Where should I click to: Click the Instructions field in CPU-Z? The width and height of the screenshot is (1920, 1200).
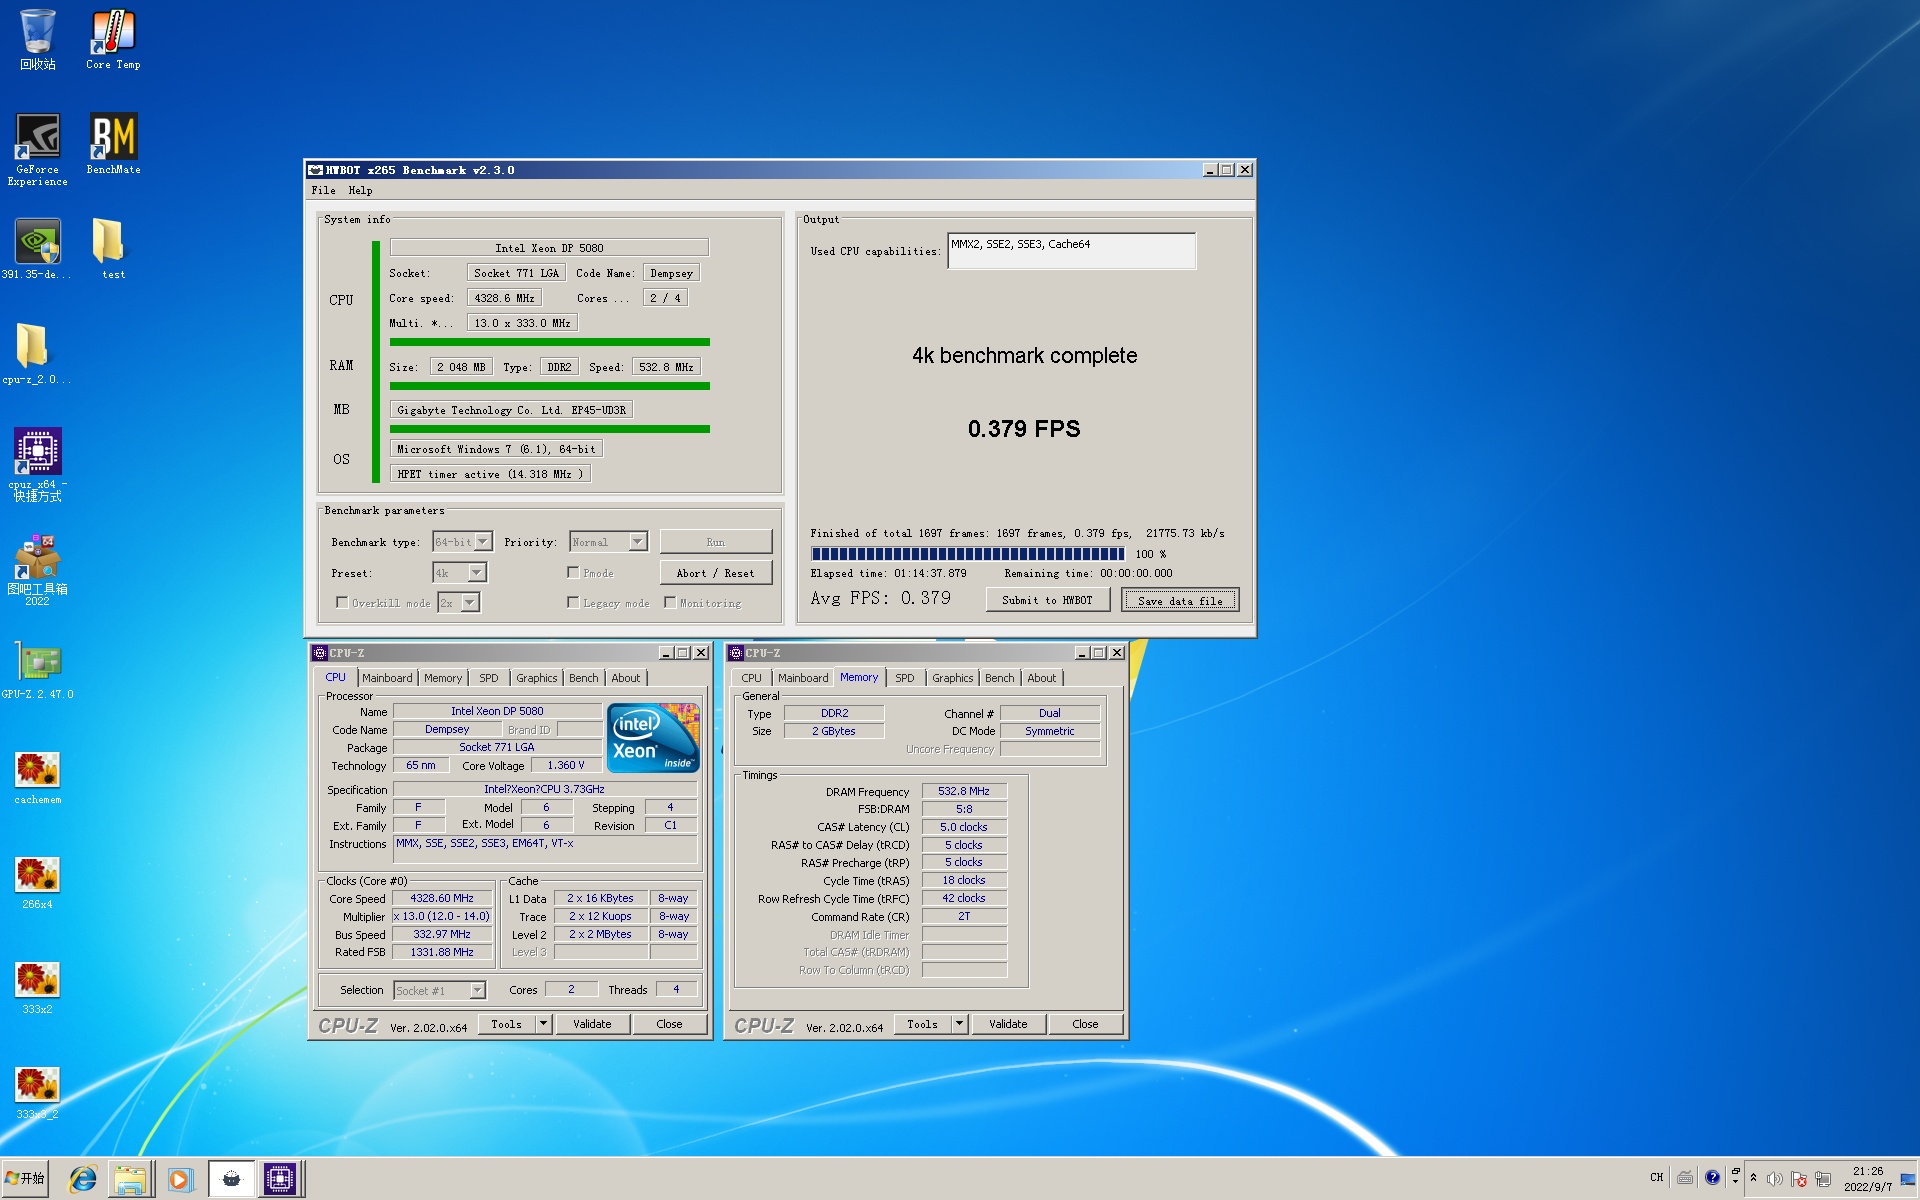coord(545,848)
